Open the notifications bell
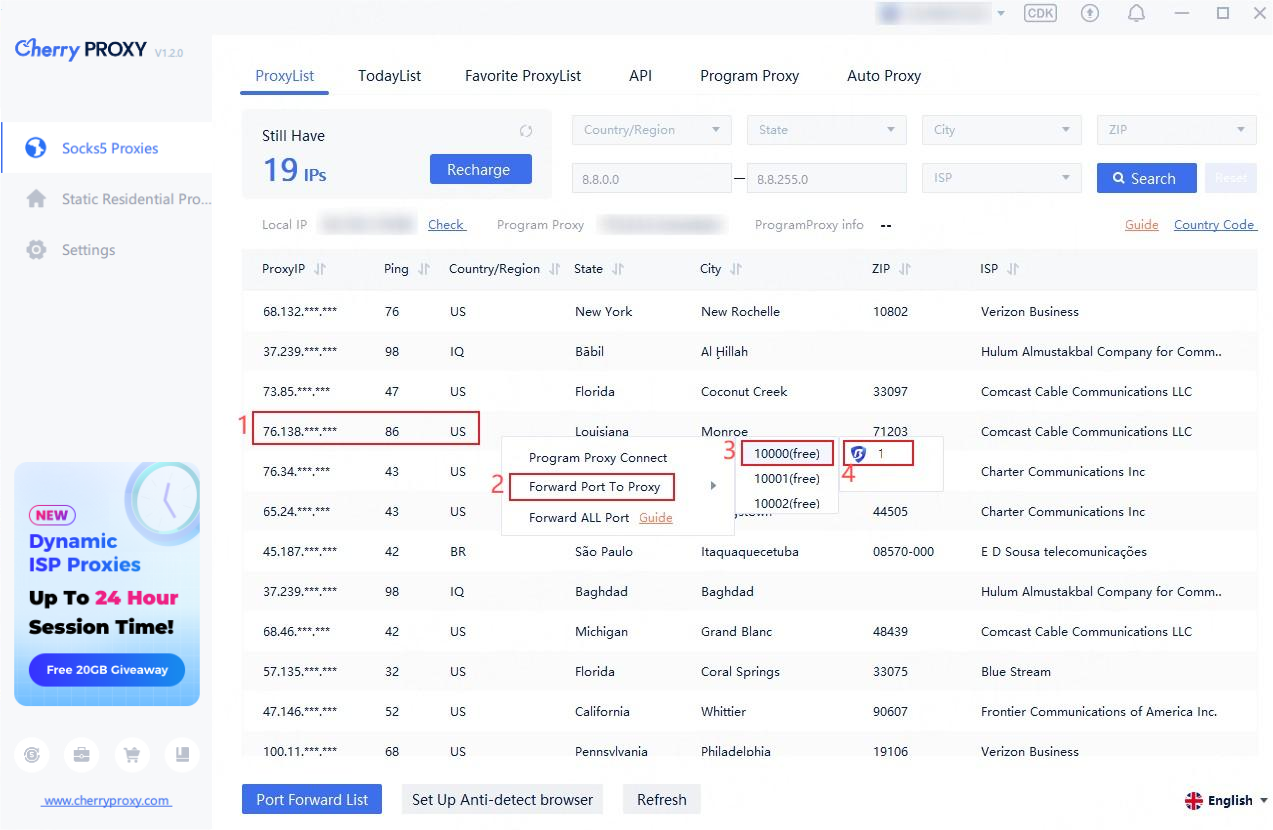Screen dimensions: 1273x830 coord(1136,14)
